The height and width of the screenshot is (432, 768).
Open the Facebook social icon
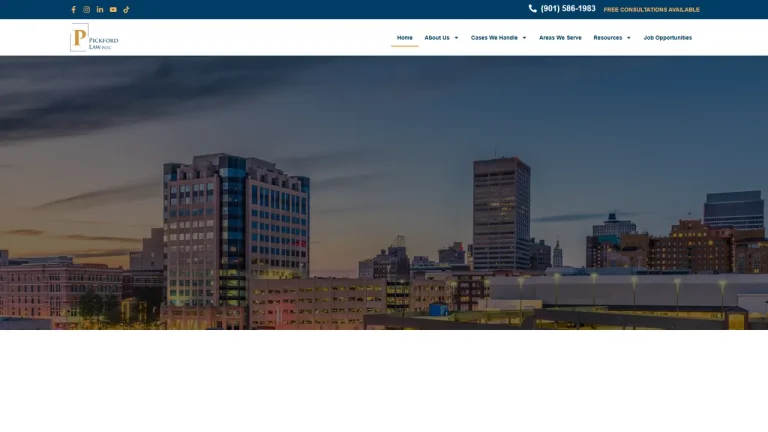[x=73, y=9]
